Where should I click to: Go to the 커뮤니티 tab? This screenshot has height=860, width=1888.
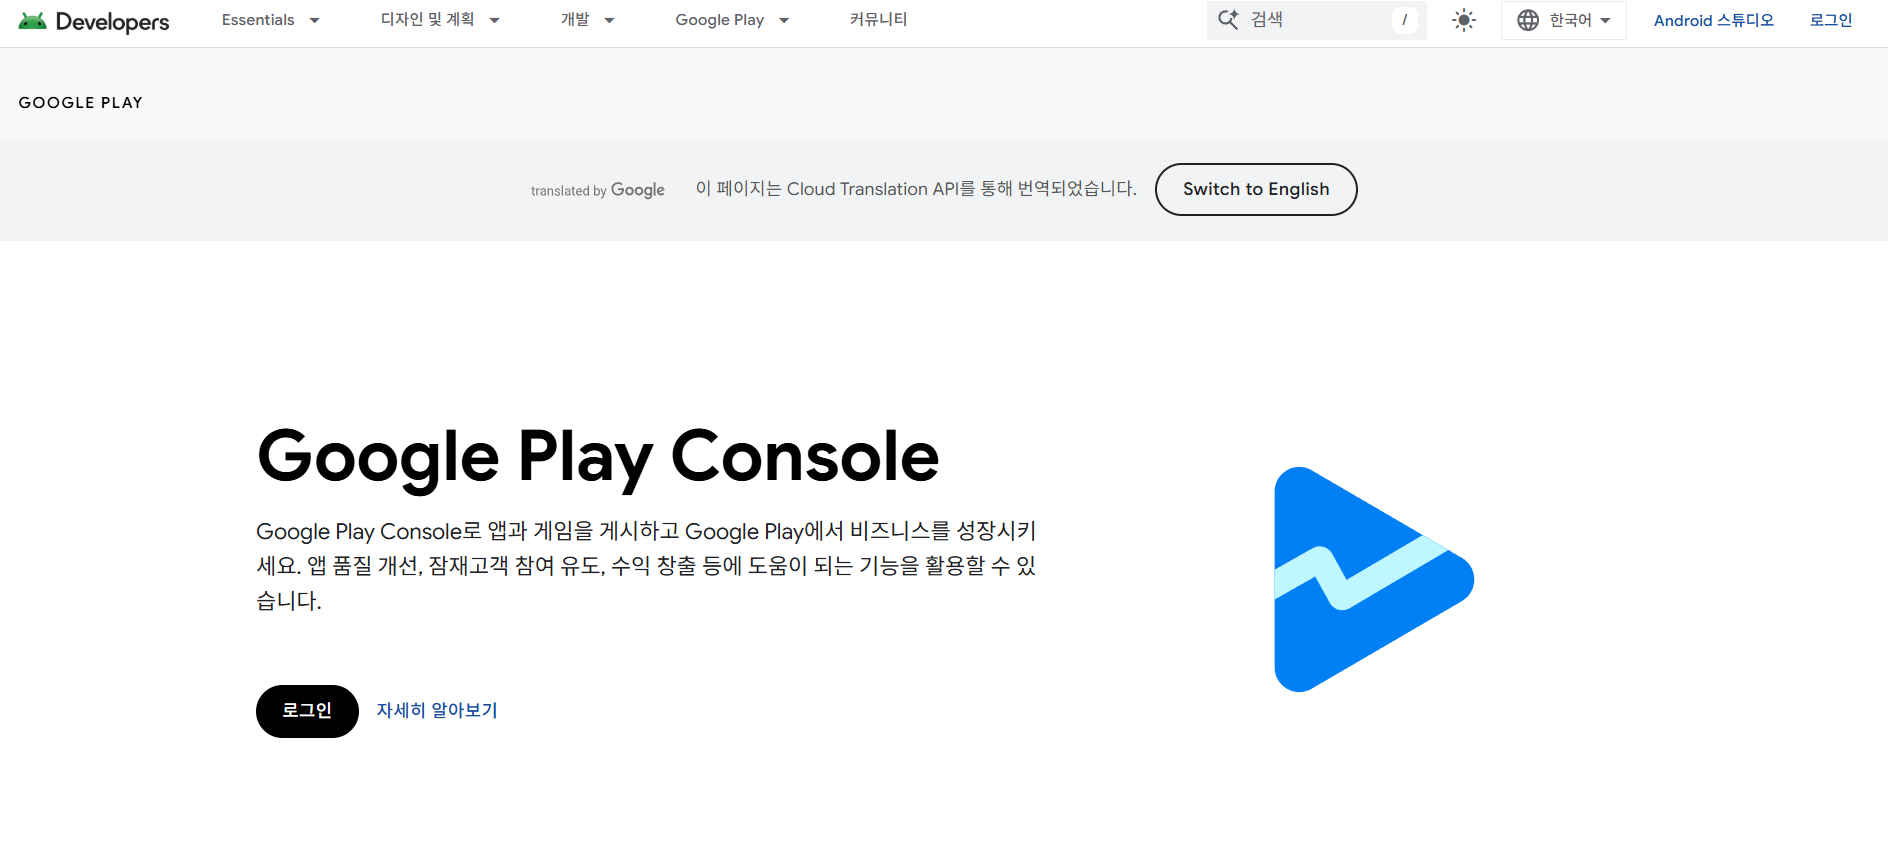coord(878,20)
